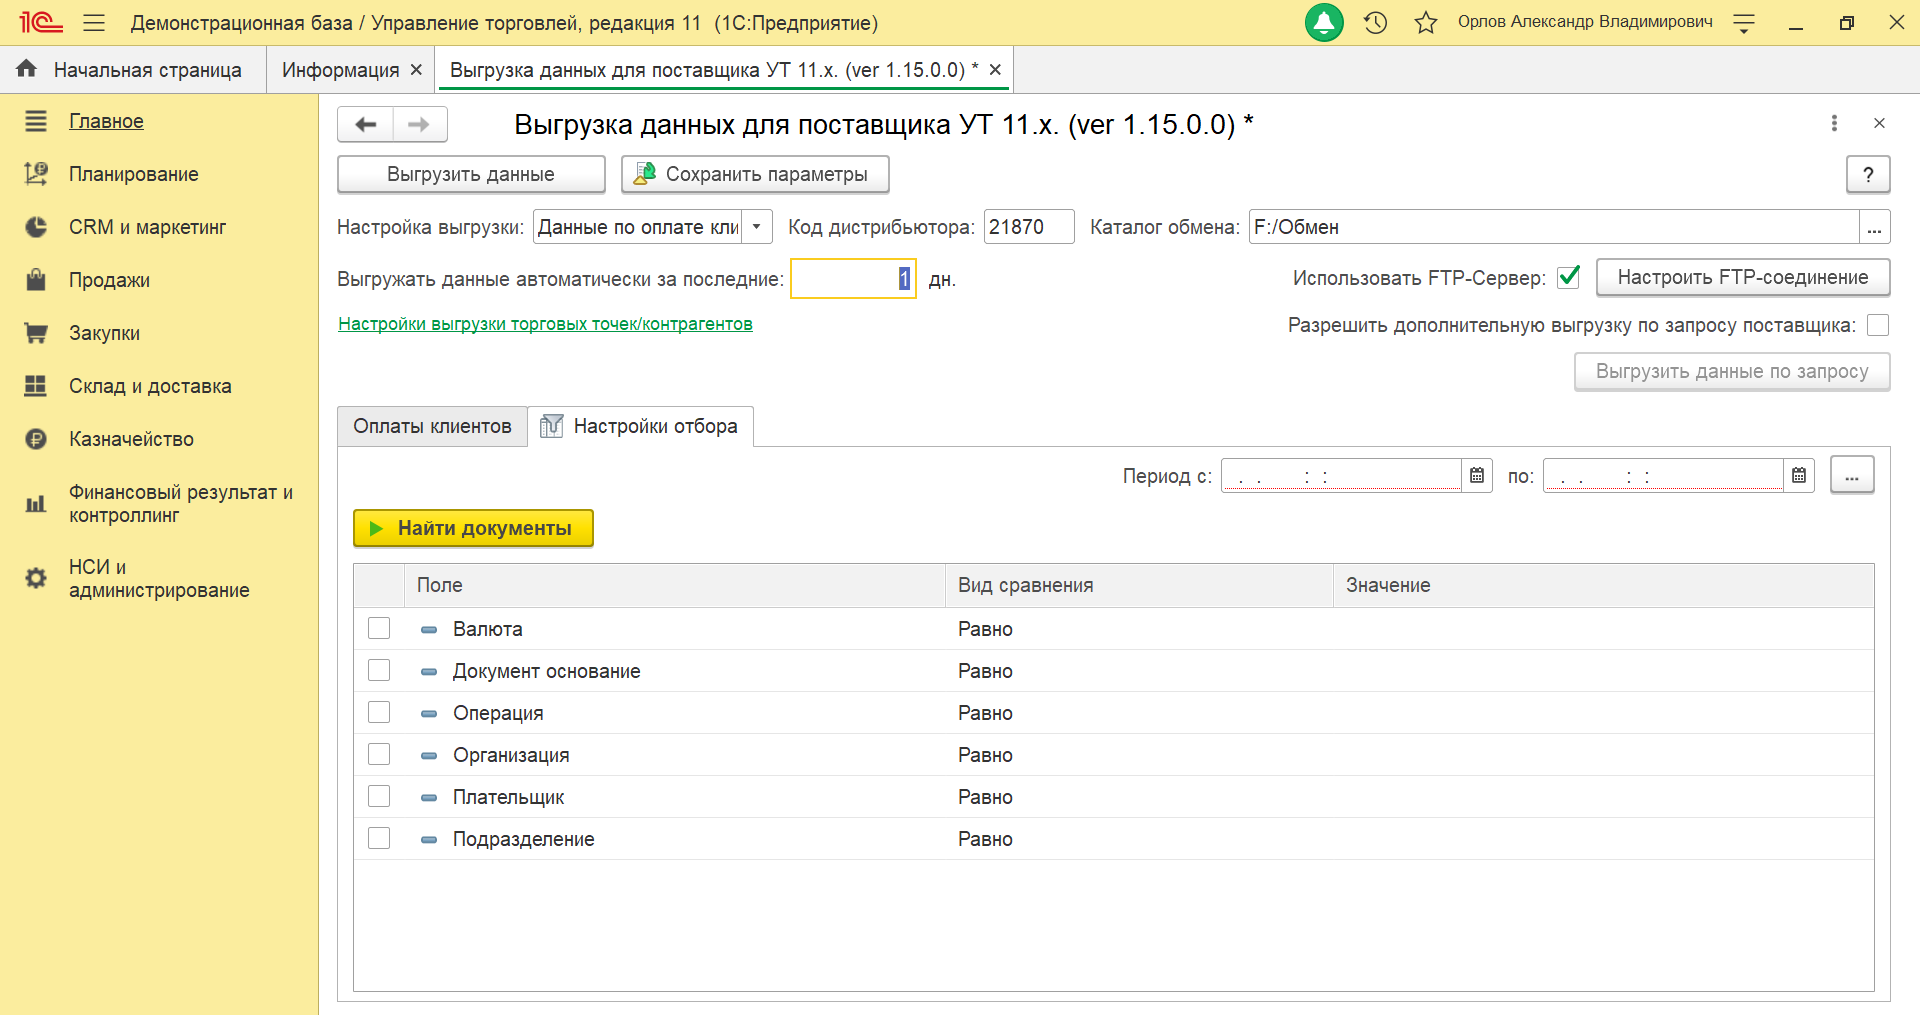1920x1015 pixels.
Task: Enable дополнительную выгрузку по запросу поставщика
Action: pos(1879,325)
